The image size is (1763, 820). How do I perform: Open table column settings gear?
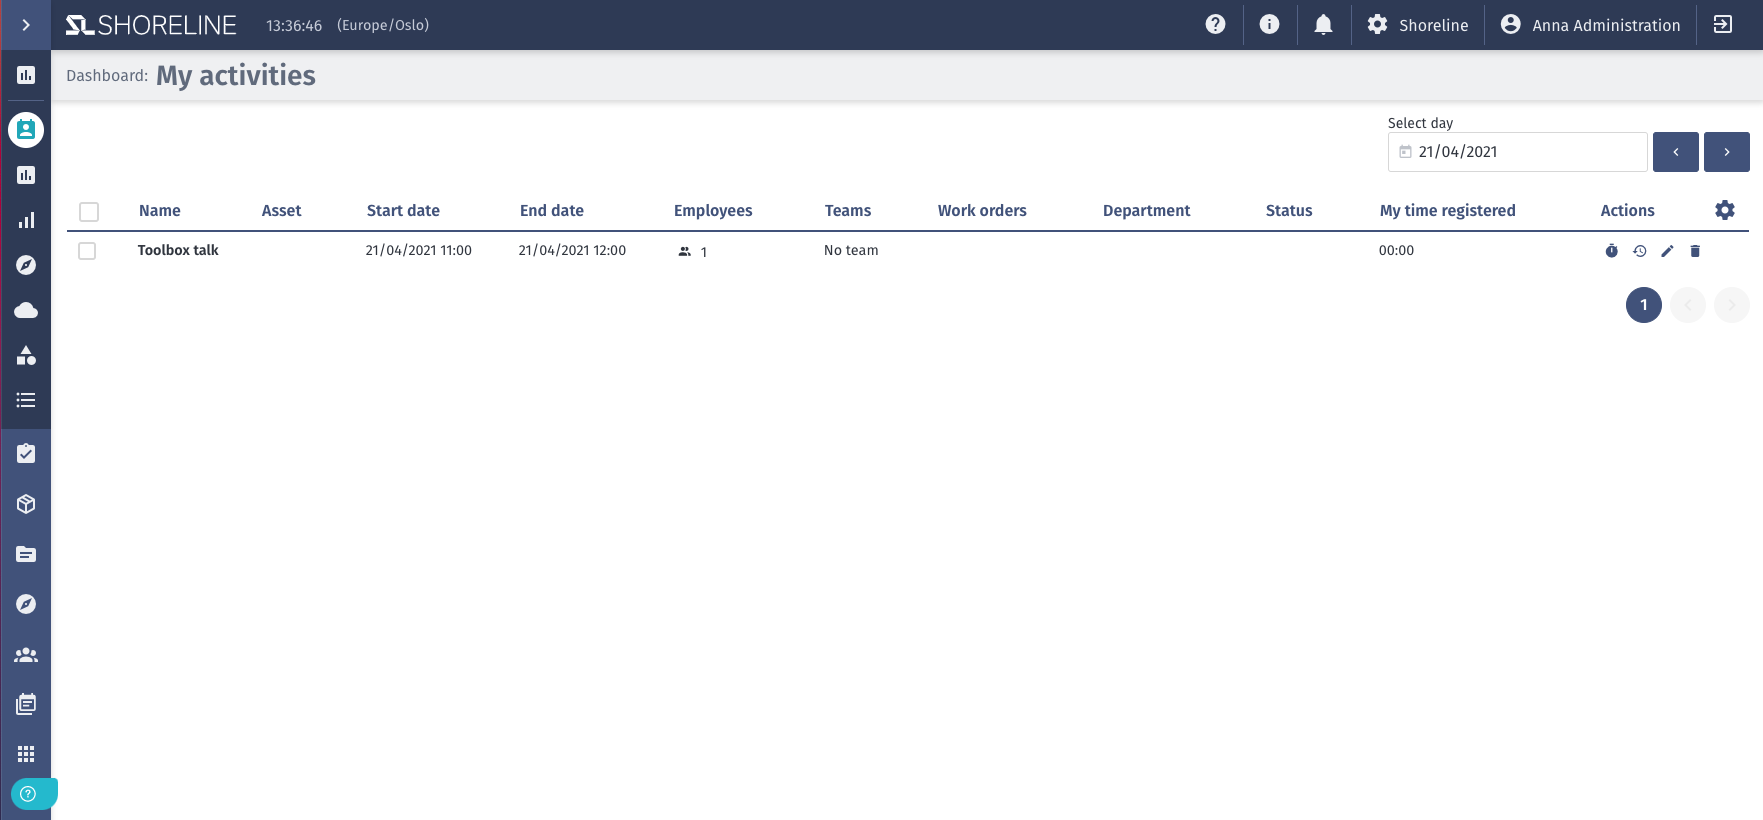1725,210
